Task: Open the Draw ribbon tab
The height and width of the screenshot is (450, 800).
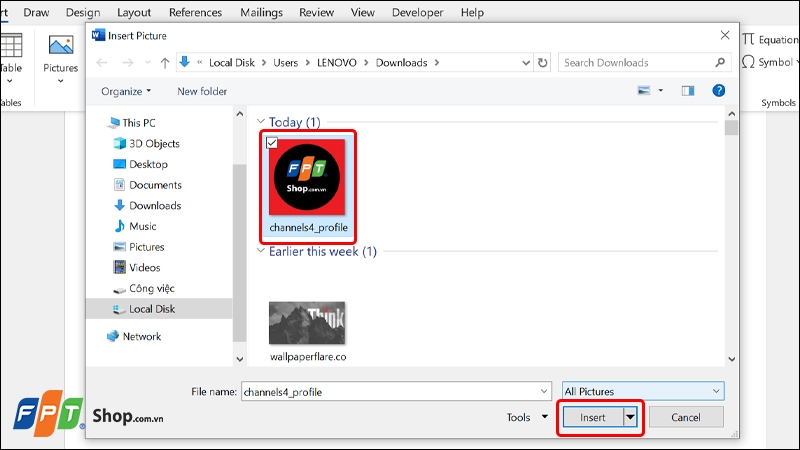Action: 36,12
